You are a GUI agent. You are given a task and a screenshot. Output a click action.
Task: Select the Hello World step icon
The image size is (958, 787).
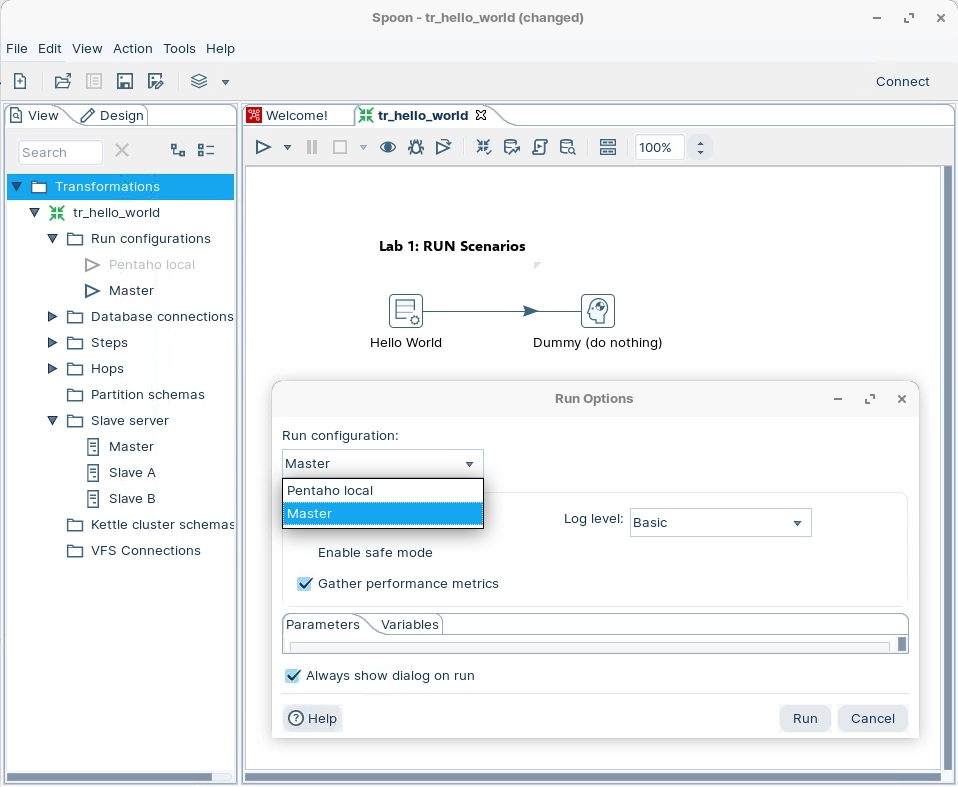(406, 311)
